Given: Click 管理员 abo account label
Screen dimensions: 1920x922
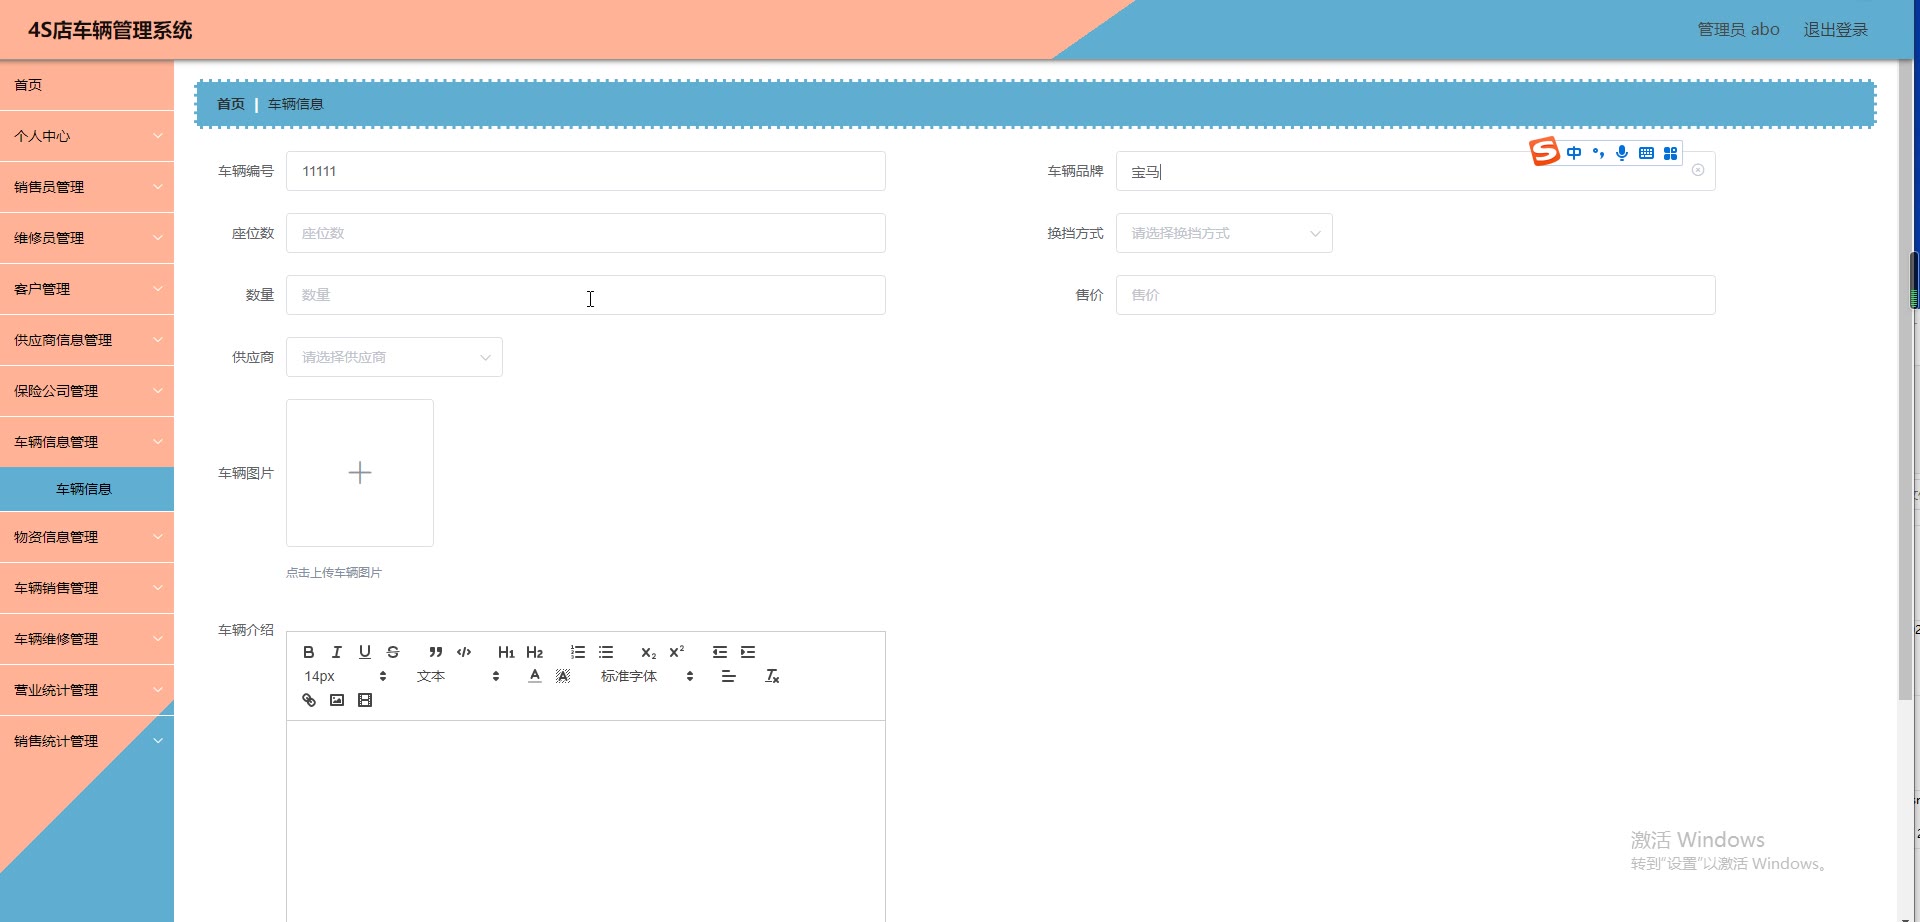Looking at the screenshot, I should click(1738, 30).
